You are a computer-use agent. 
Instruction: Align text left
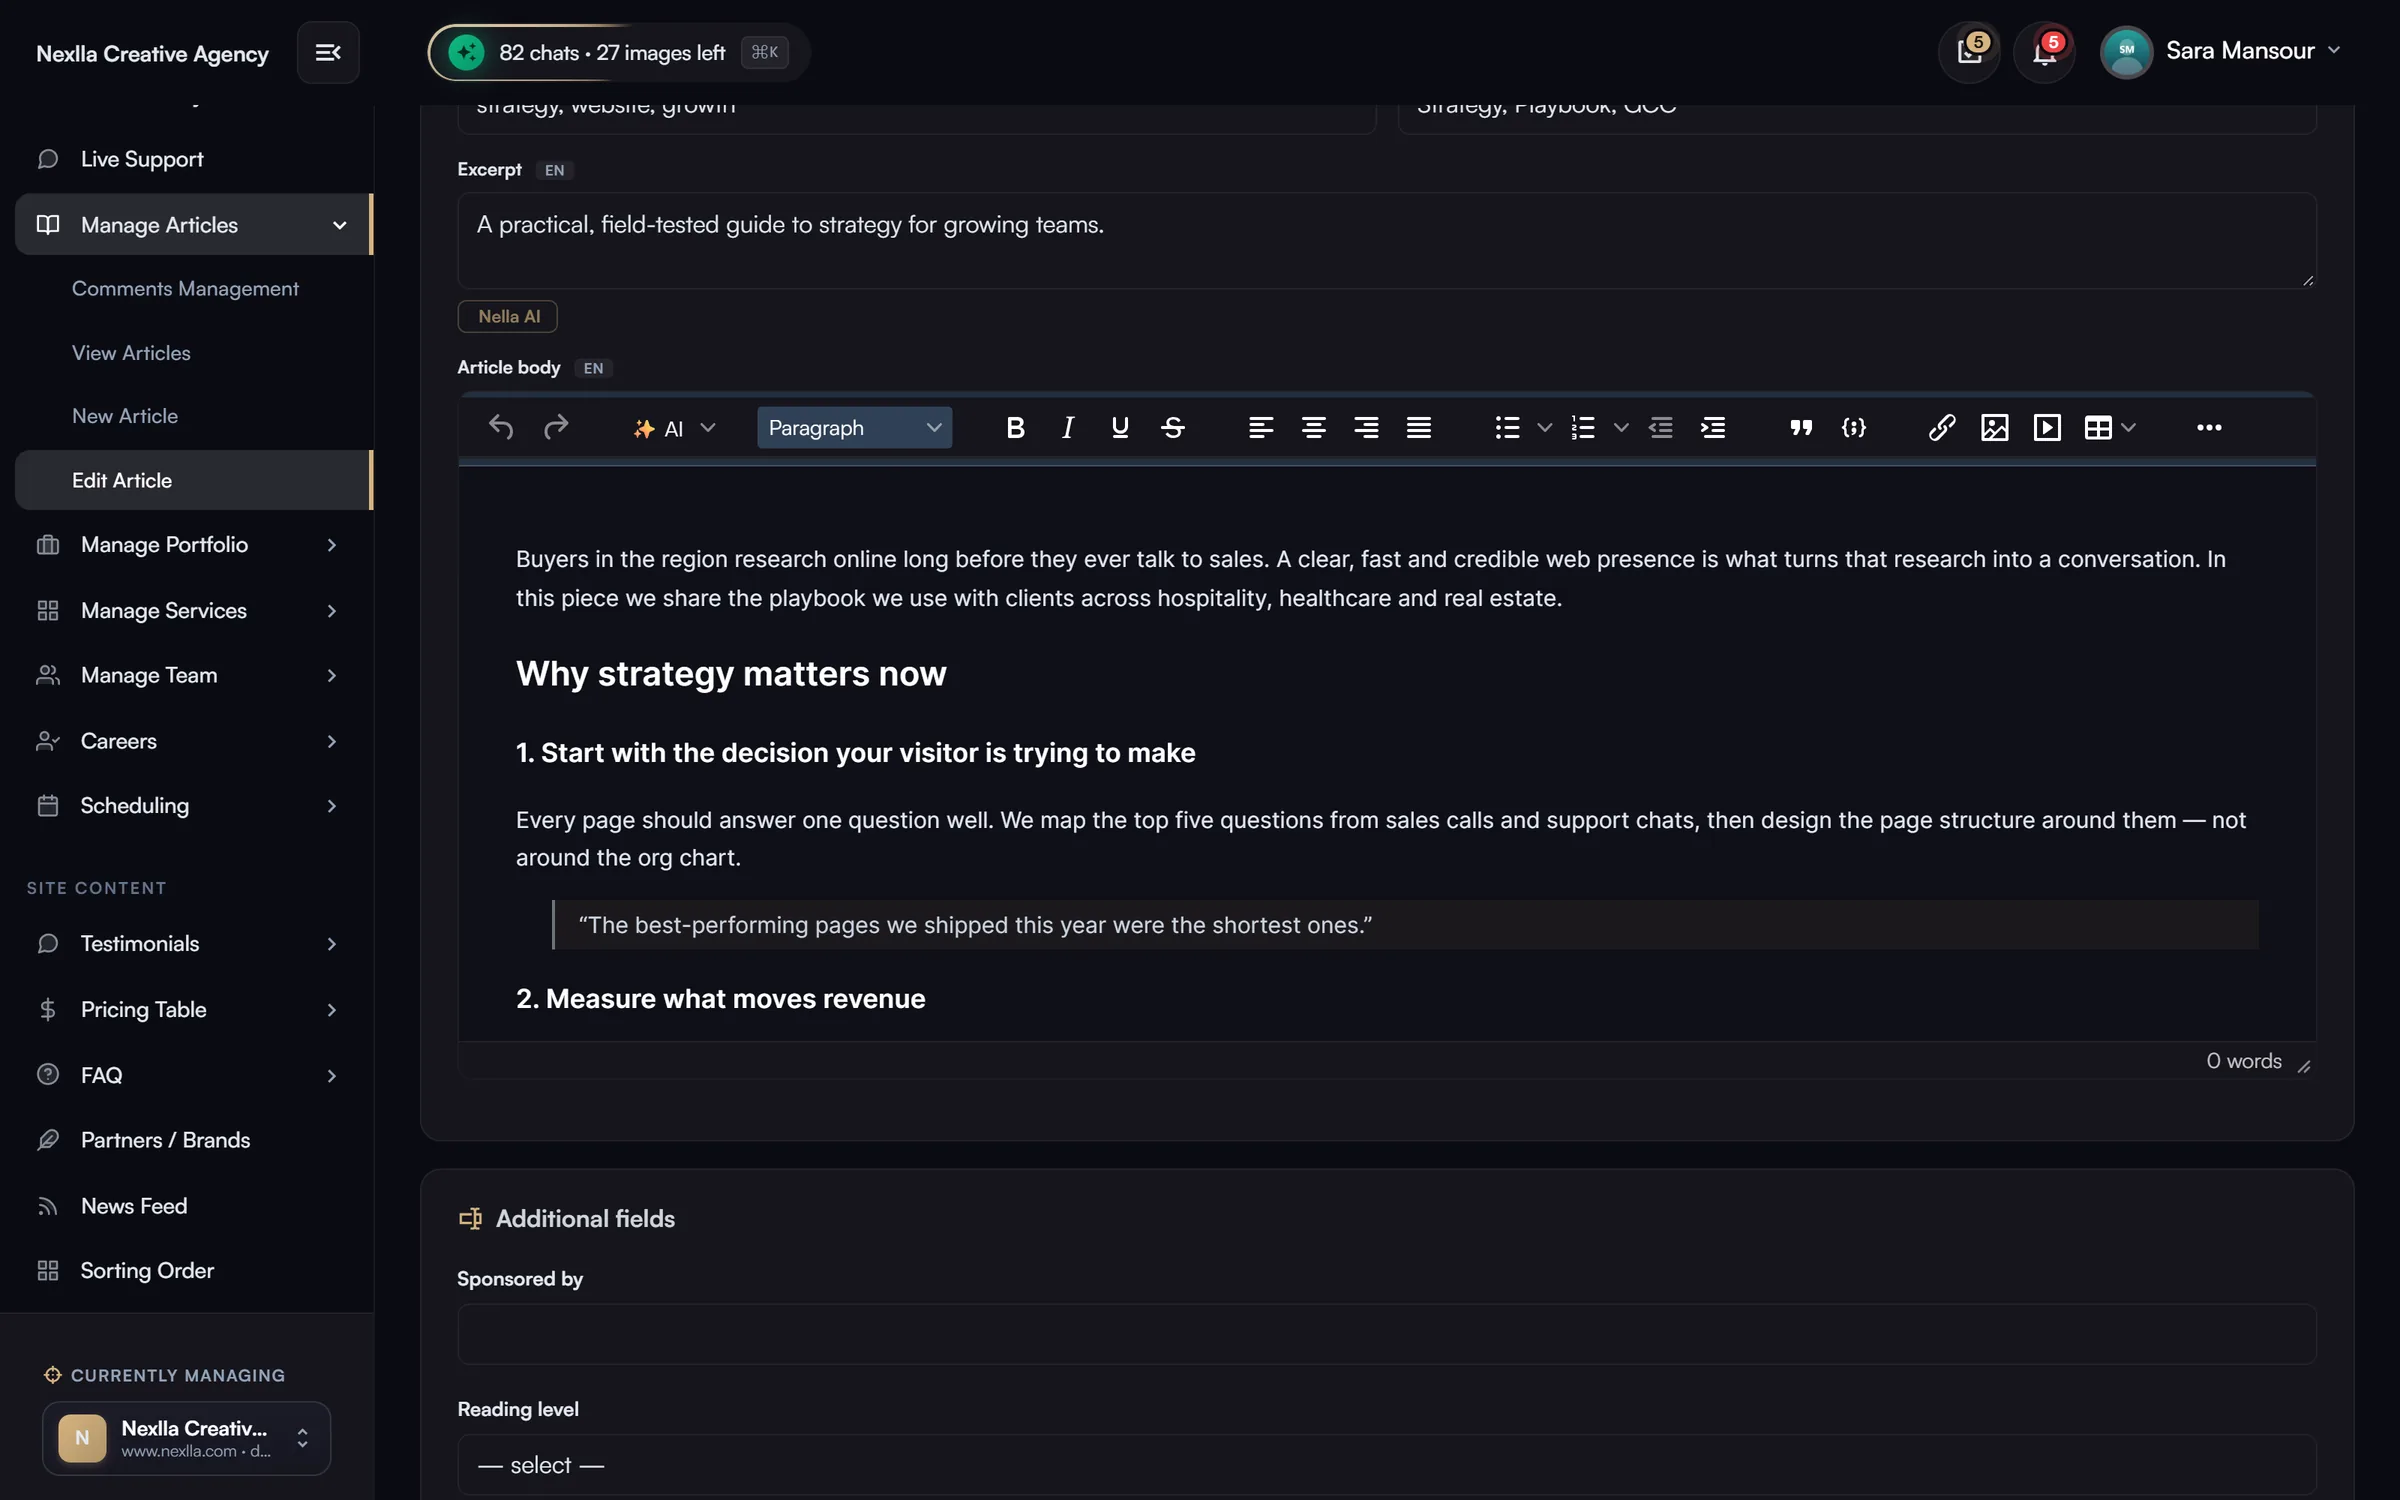[1261, 428]
